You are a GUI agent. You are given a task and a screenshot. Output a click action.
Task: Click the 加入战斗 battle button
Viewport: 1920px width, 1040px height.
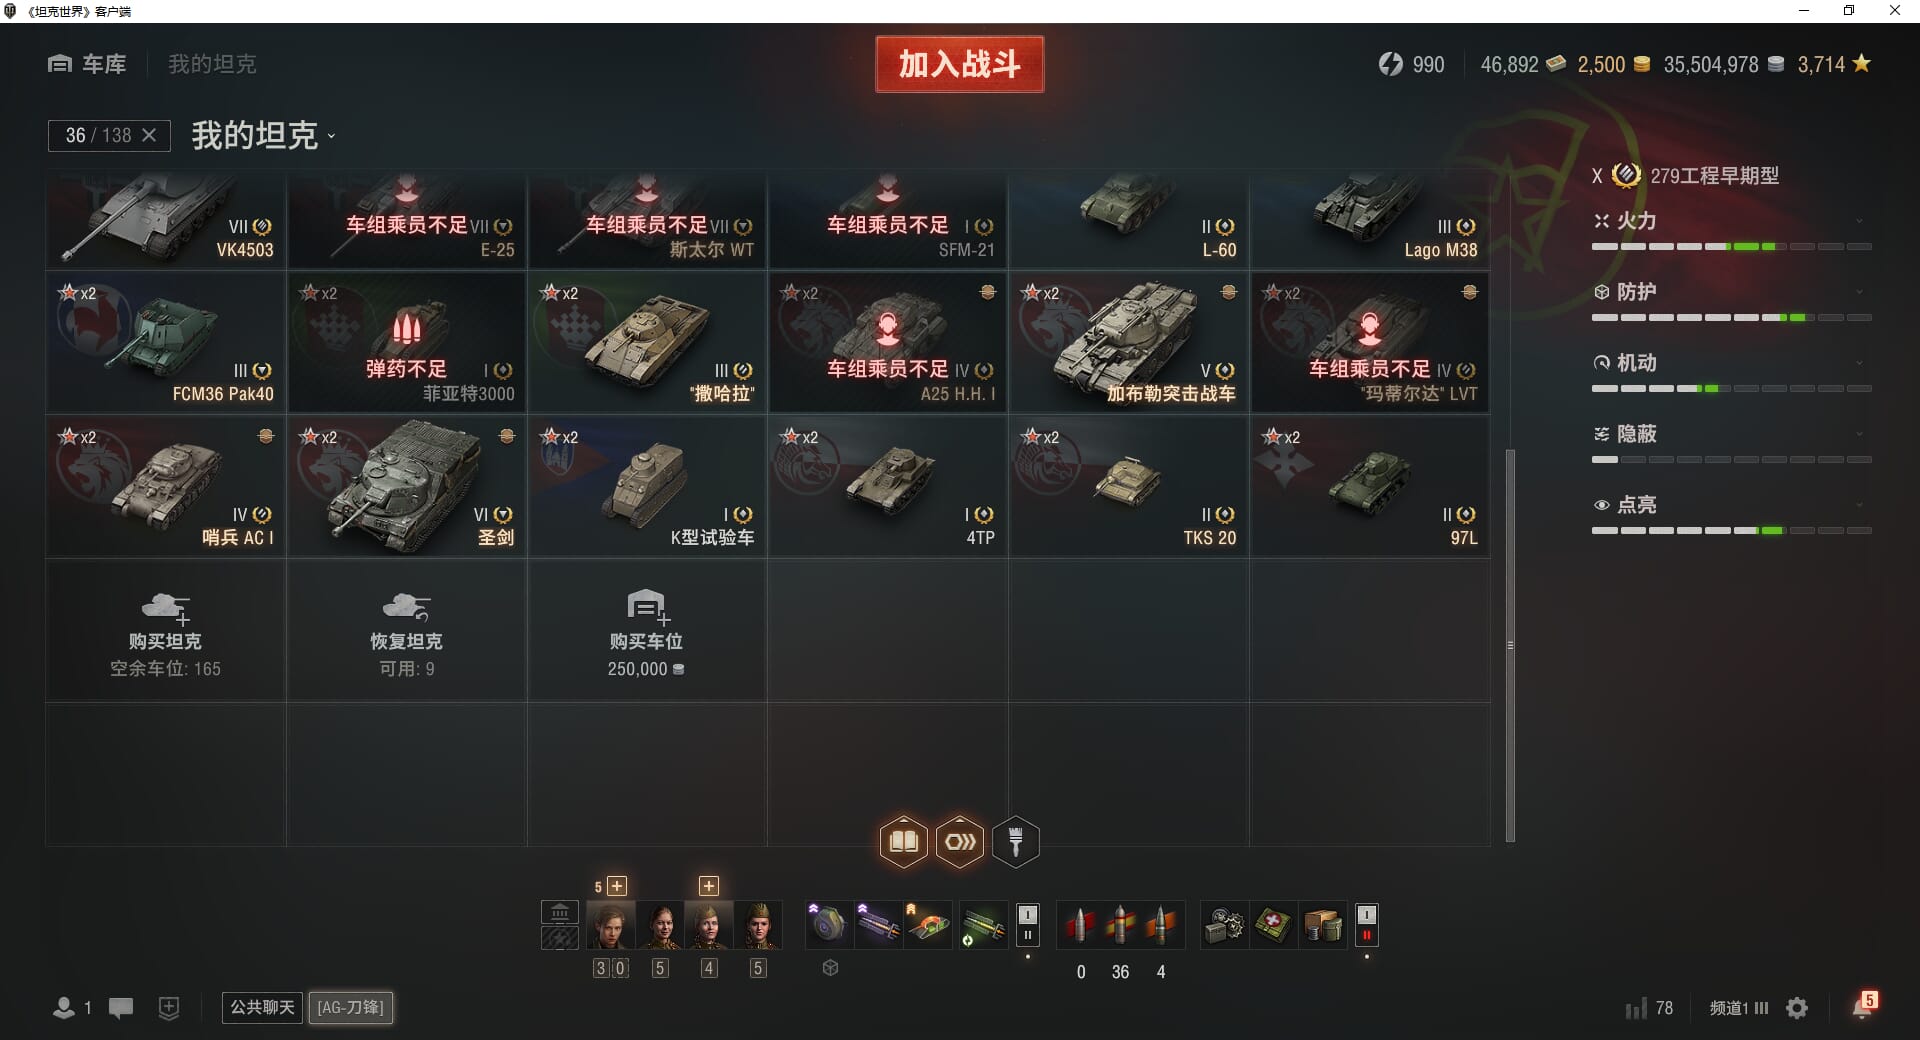pos(959,64)
